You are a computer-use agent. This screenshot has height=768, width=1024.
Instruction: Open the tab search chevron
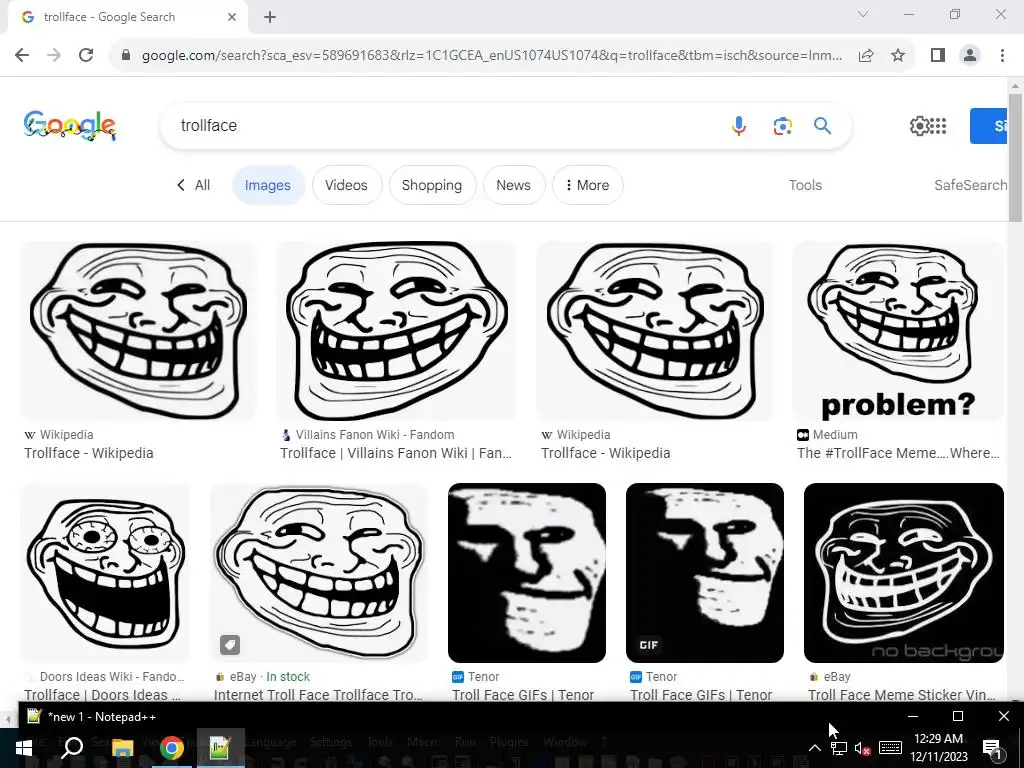tap(863, 14)
